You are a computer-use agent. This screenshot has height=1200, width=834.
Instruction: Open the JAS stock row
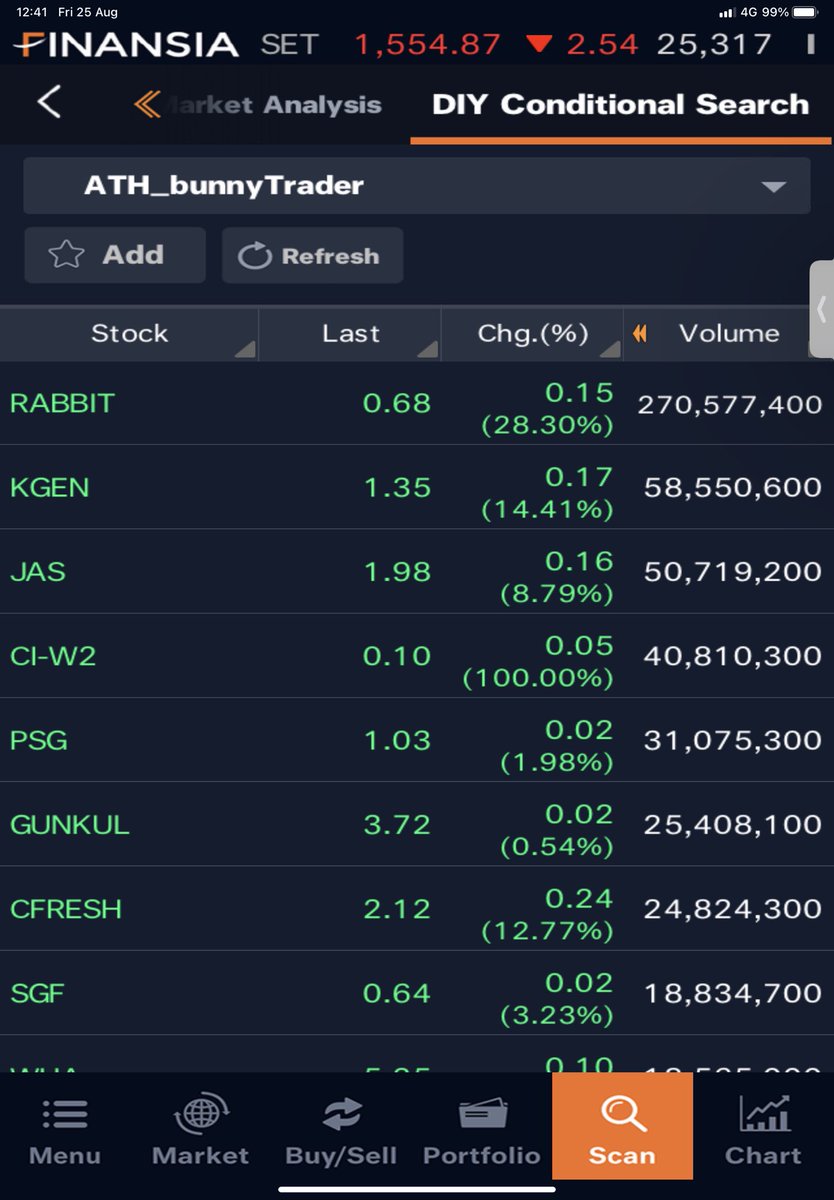coord(417,571)
